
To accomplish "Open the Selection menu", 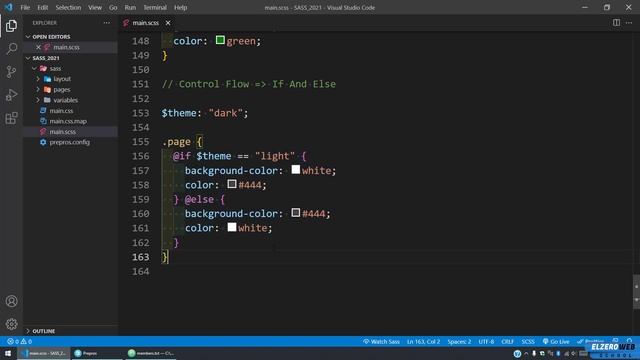I will [x=68, y=7].
